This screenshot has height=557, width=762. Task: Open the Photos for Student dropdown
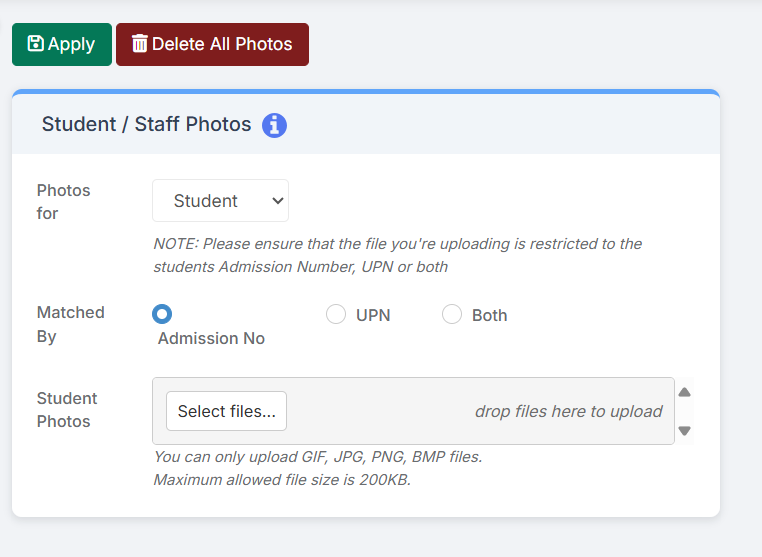click(x=220, y=201)
